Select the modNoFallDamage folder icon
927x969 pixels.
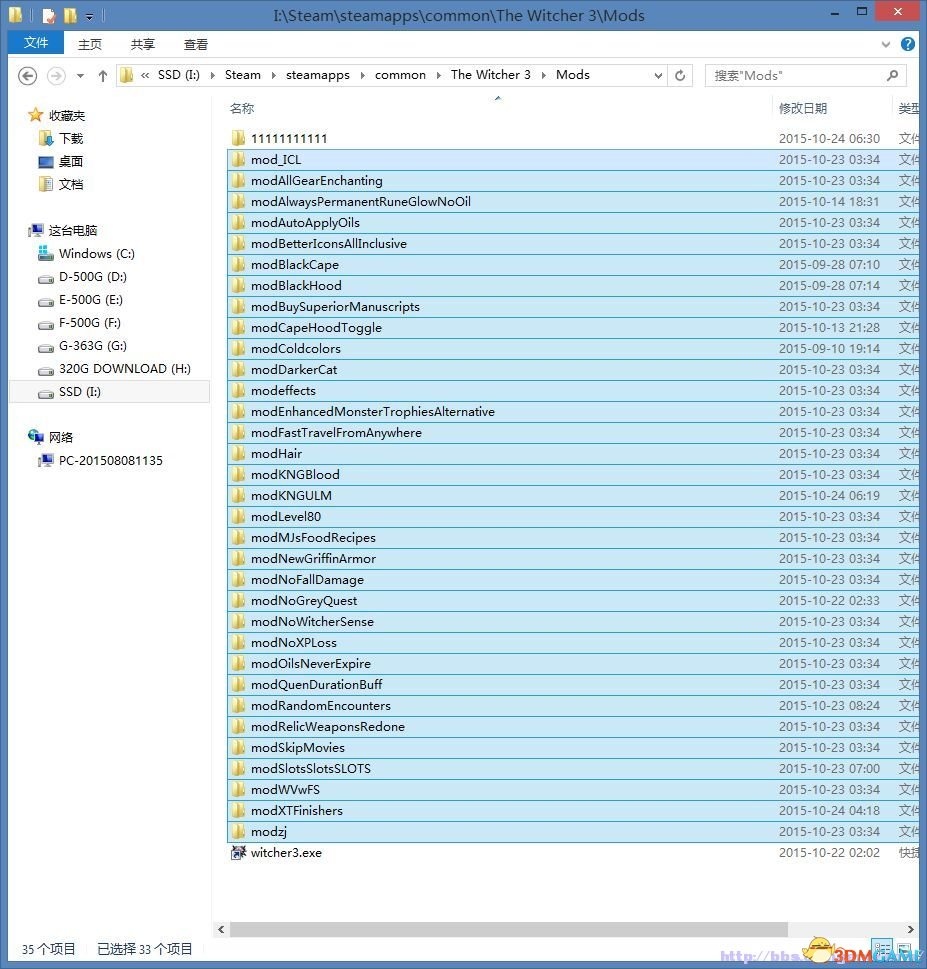[x=238, y=580]
